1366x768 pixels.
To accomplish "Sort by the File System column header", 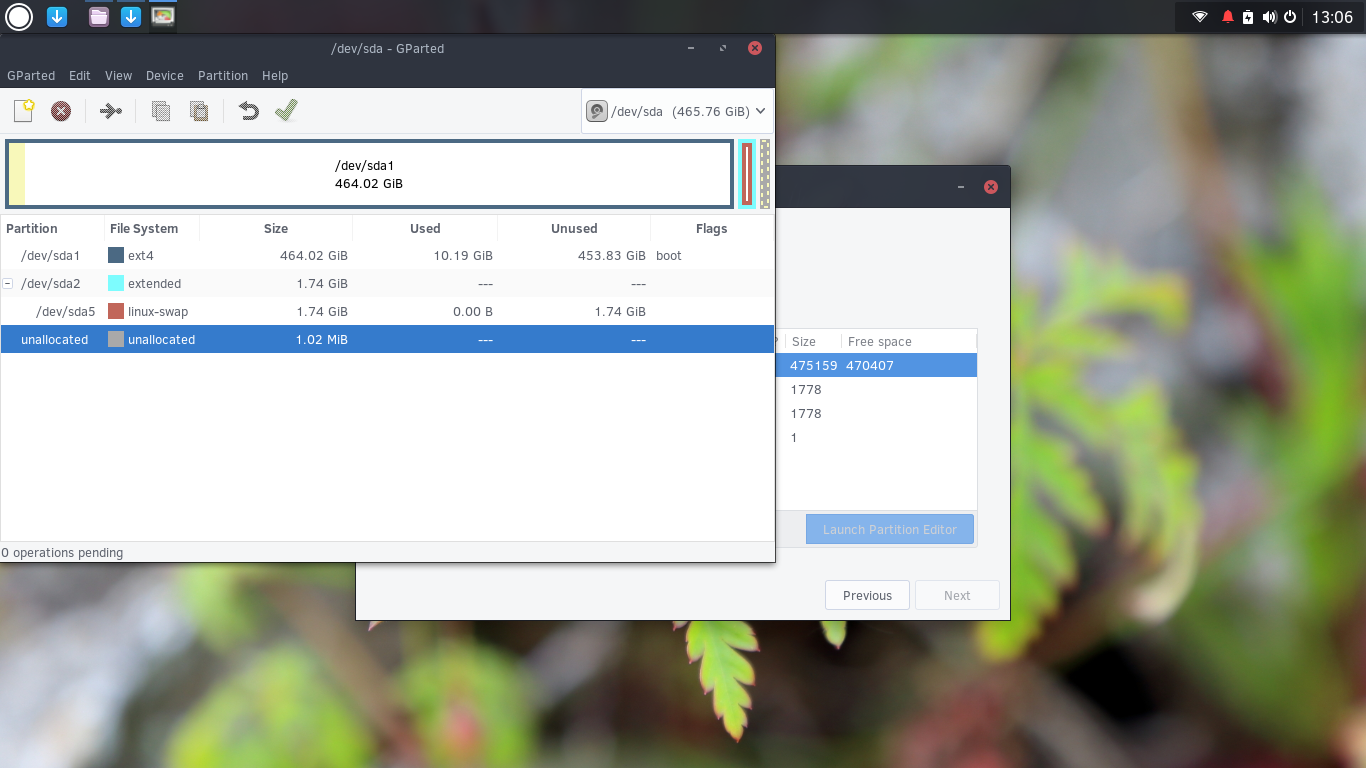I will 152,228.
